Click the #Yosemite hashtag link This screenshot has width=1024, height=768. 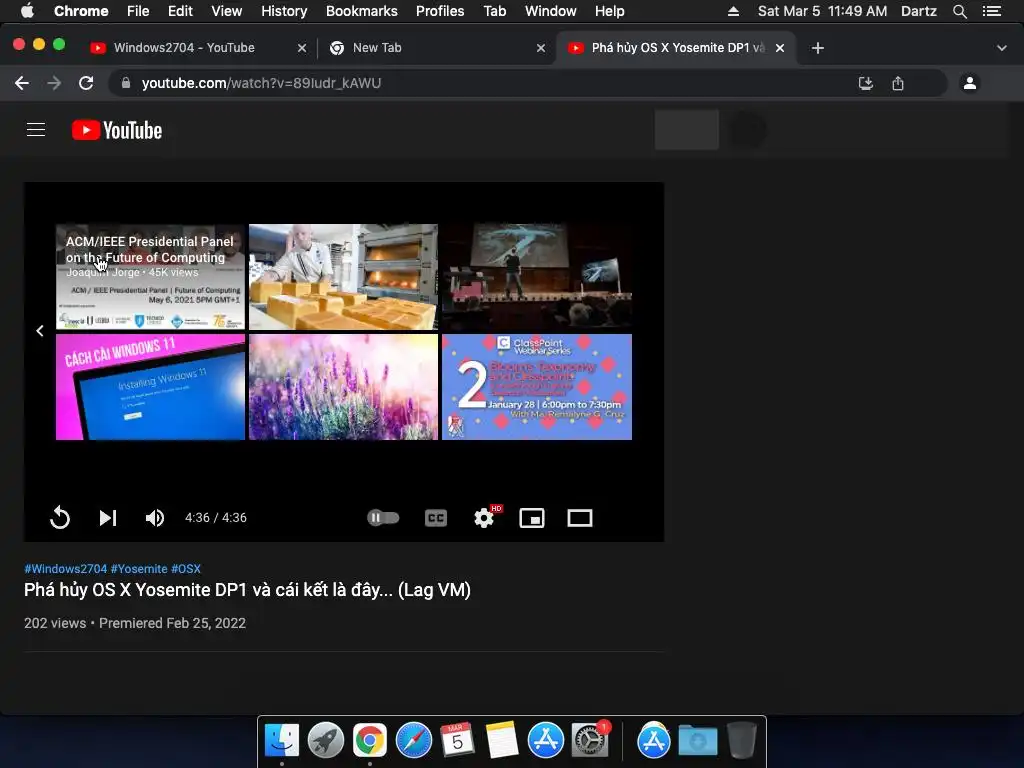pyautogui.click(x=139, y=569)
